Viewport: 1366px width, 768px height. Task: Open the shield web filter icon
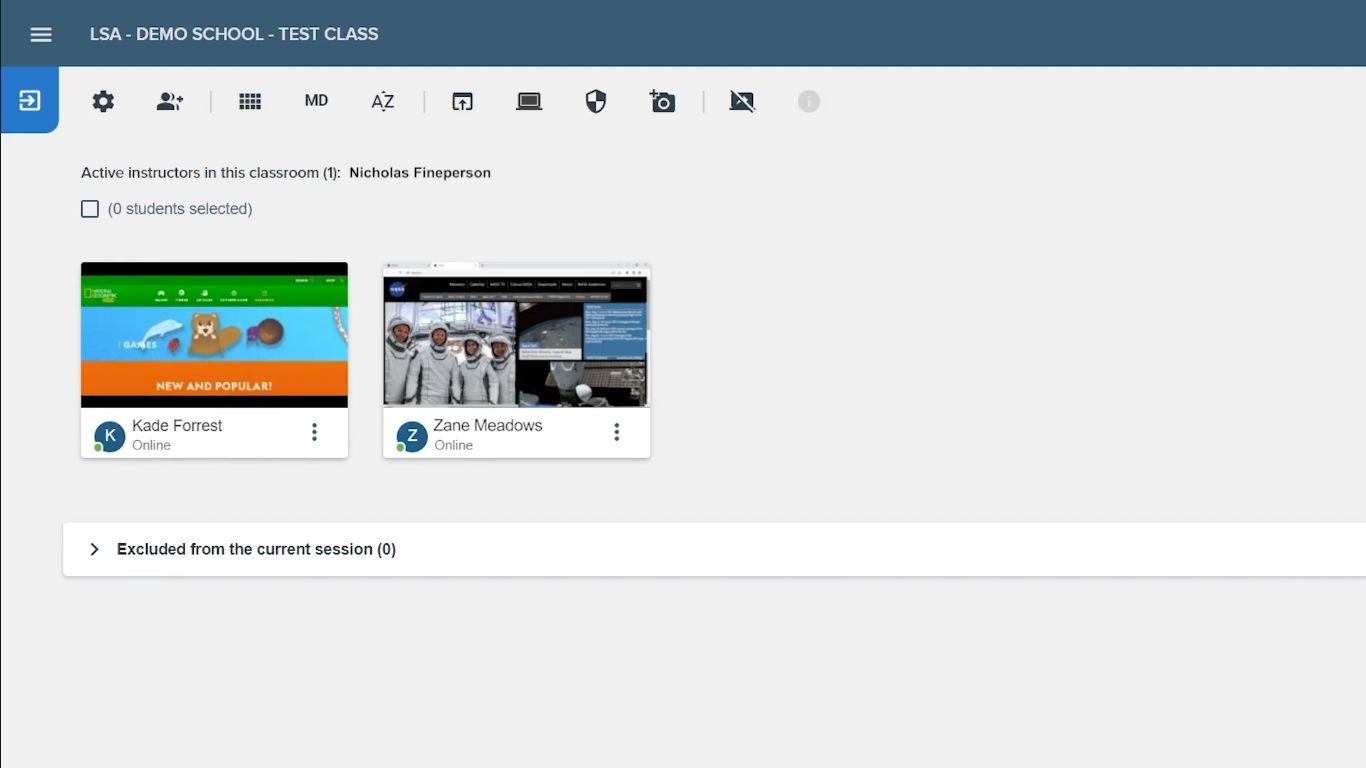point(596,101)
